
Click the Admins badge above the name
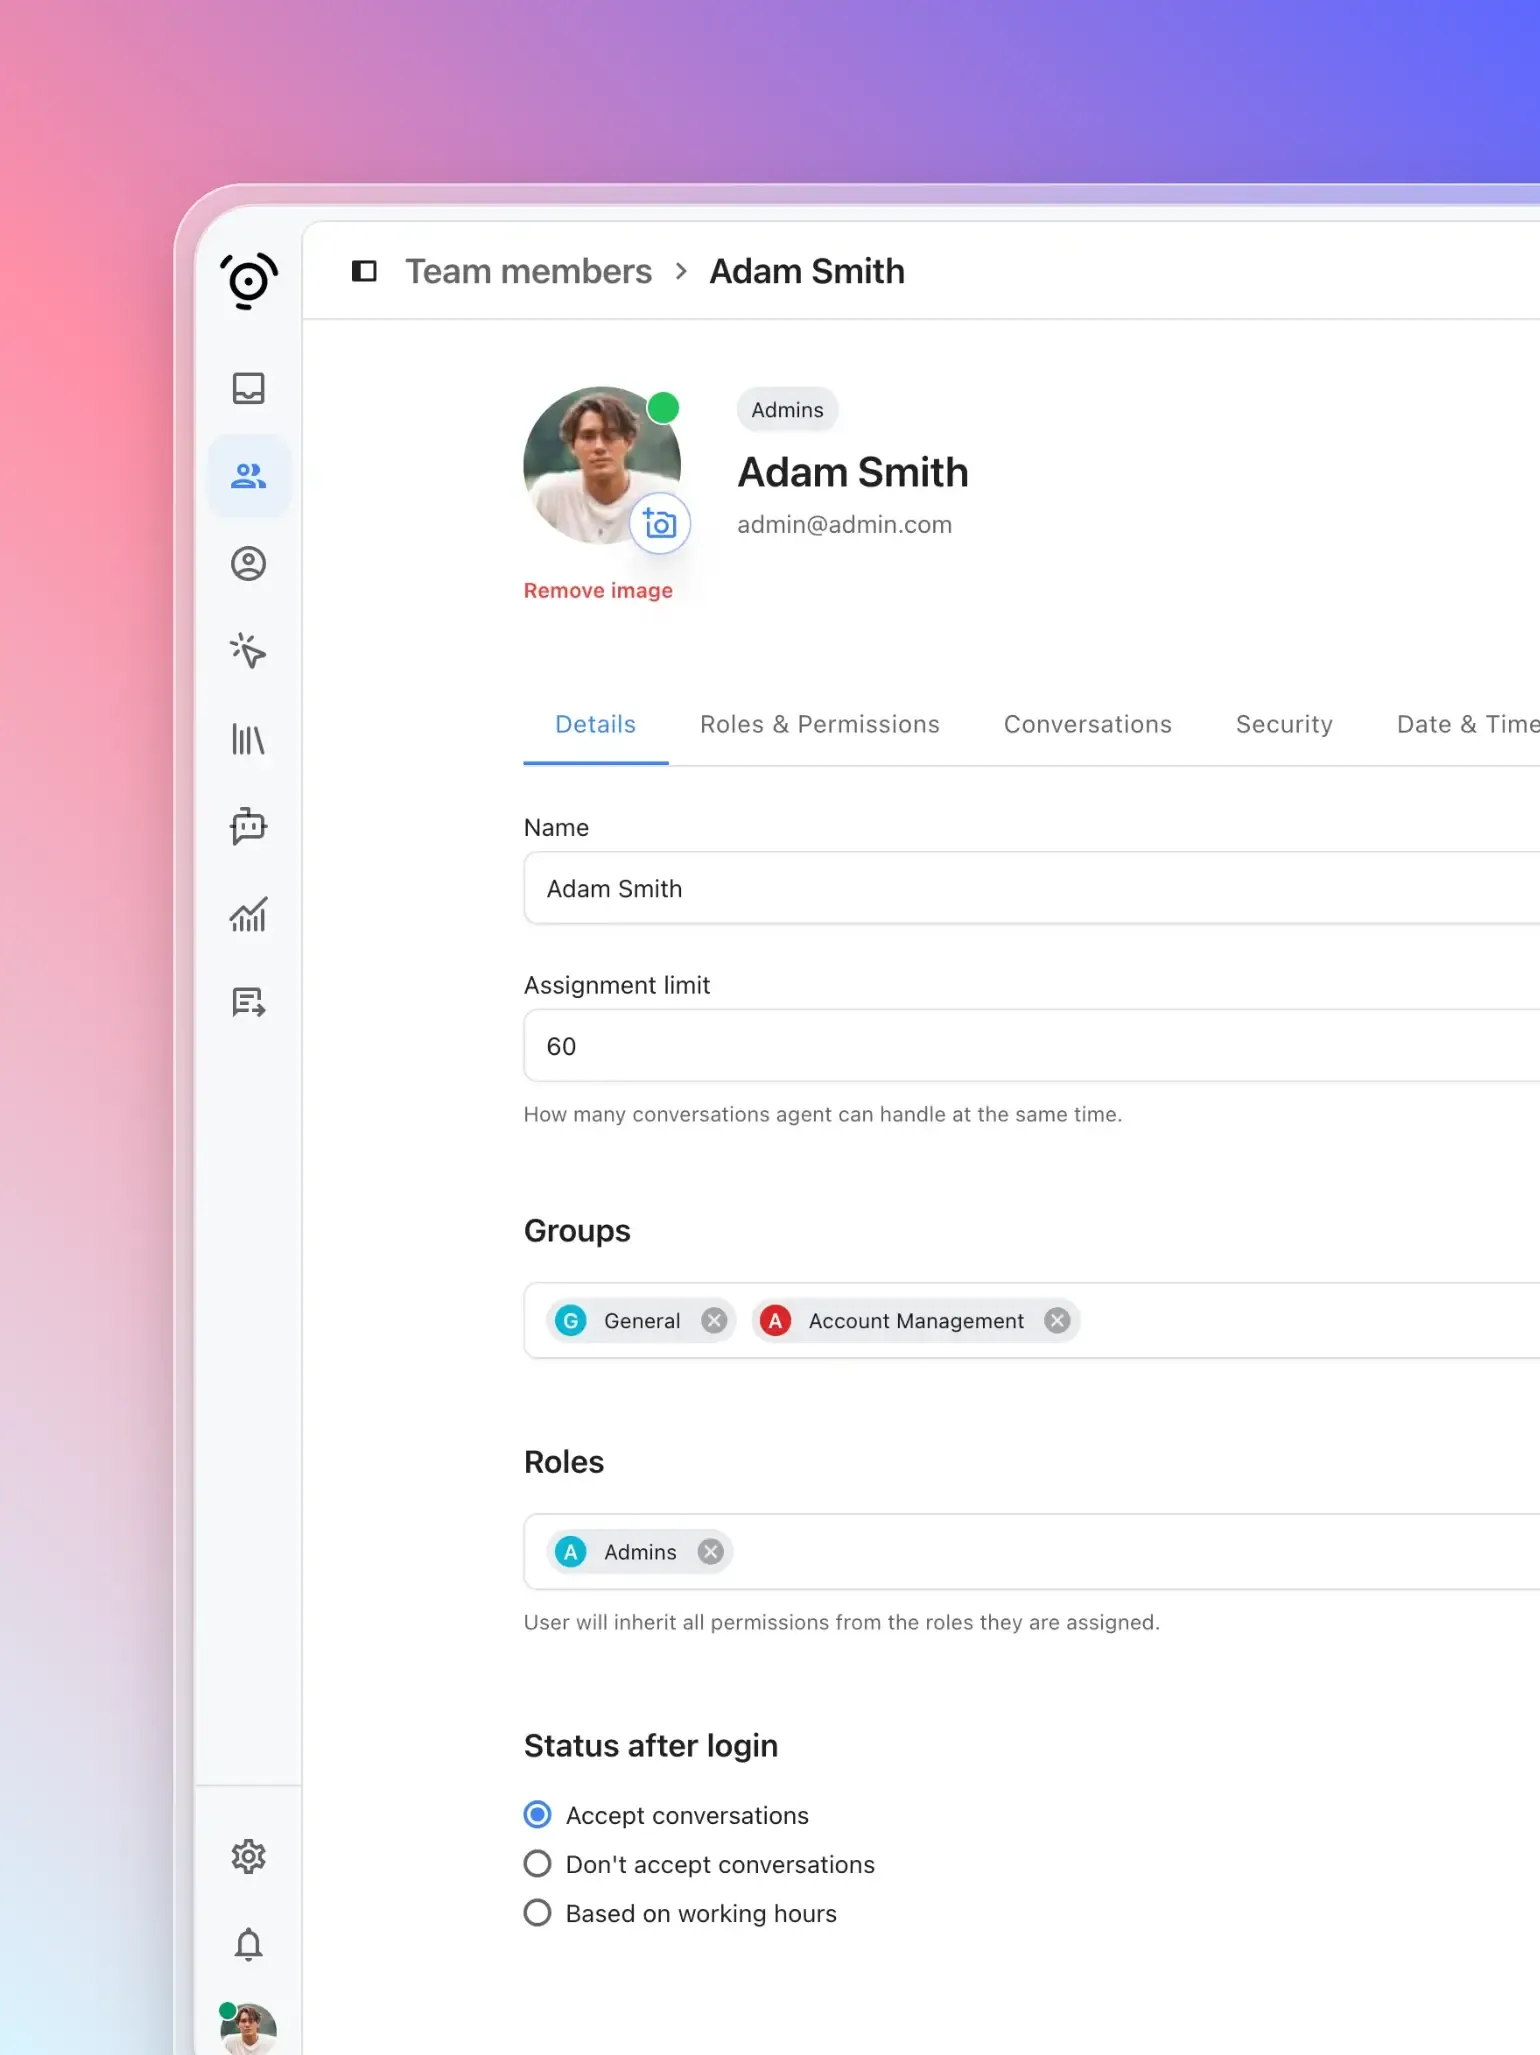(788, 410)
